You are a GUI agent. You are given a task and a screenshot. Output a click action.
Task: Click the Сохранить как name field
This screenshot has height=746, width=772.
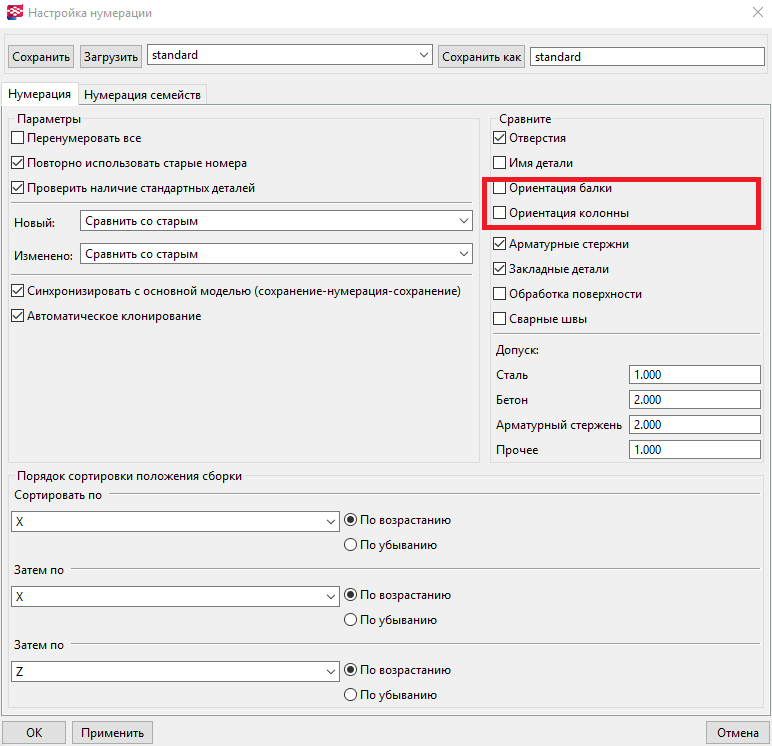click(646, 57)
